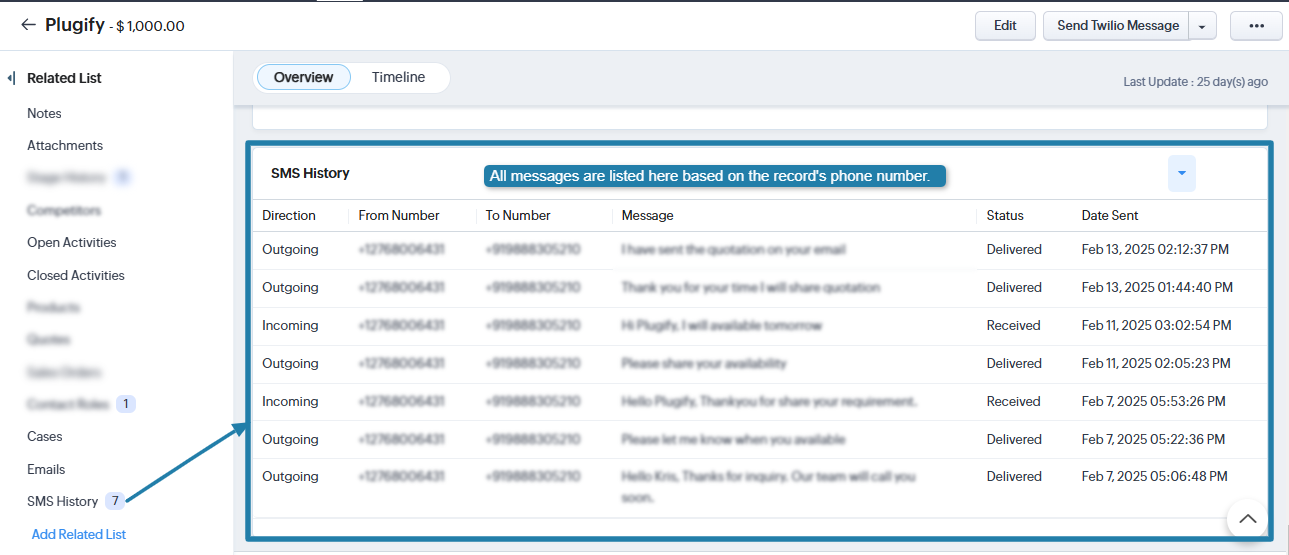This screenshot has width=1289, height=555.
Task: Open the three-dots more options menu
Action: tap(1256, 26)
